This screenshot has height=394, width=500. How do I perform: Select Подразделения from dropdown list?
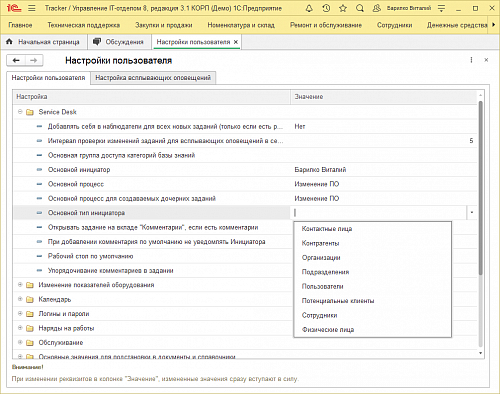click(x=372, y=272)
